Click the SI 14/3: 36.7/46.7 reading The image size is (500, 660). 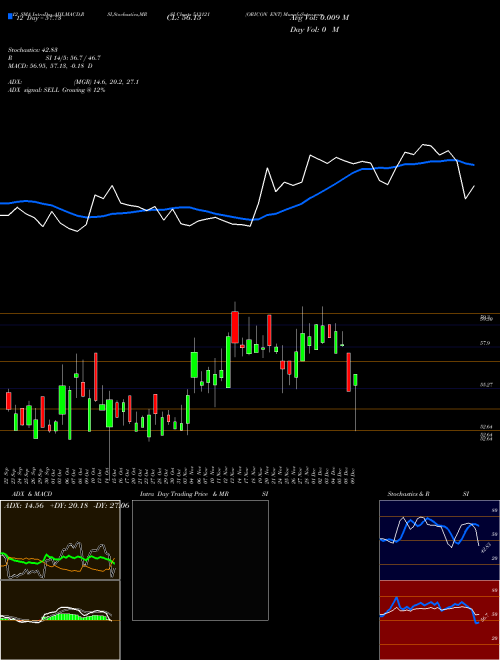pyautogui.click(x=73, y=58)
